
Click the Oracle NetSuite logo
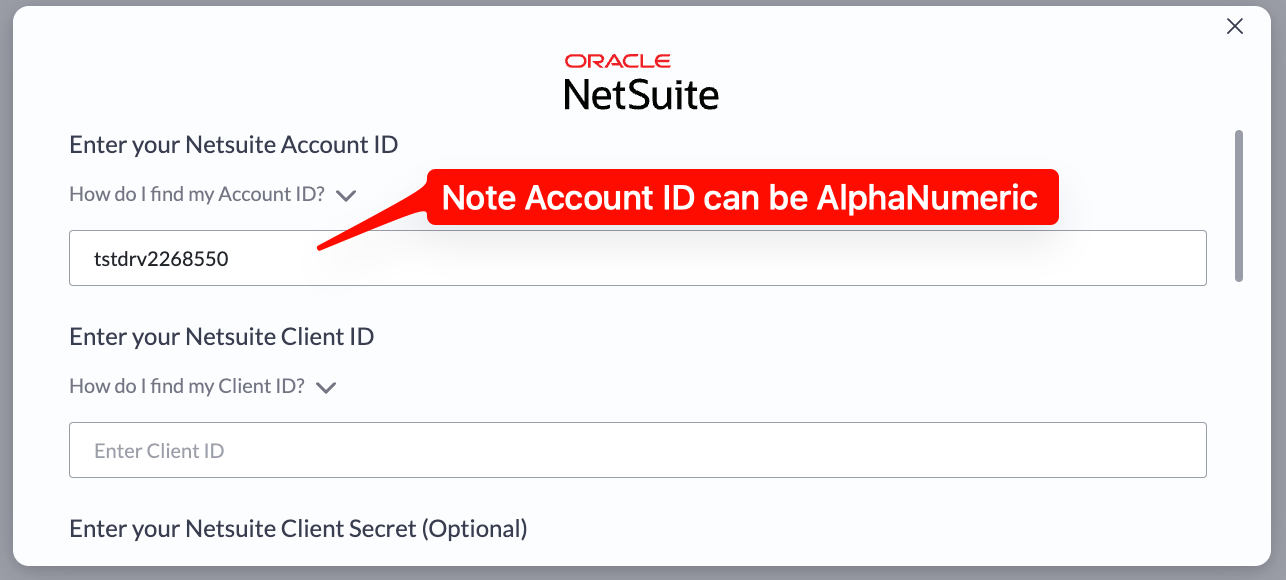click(x=641, y=82)
